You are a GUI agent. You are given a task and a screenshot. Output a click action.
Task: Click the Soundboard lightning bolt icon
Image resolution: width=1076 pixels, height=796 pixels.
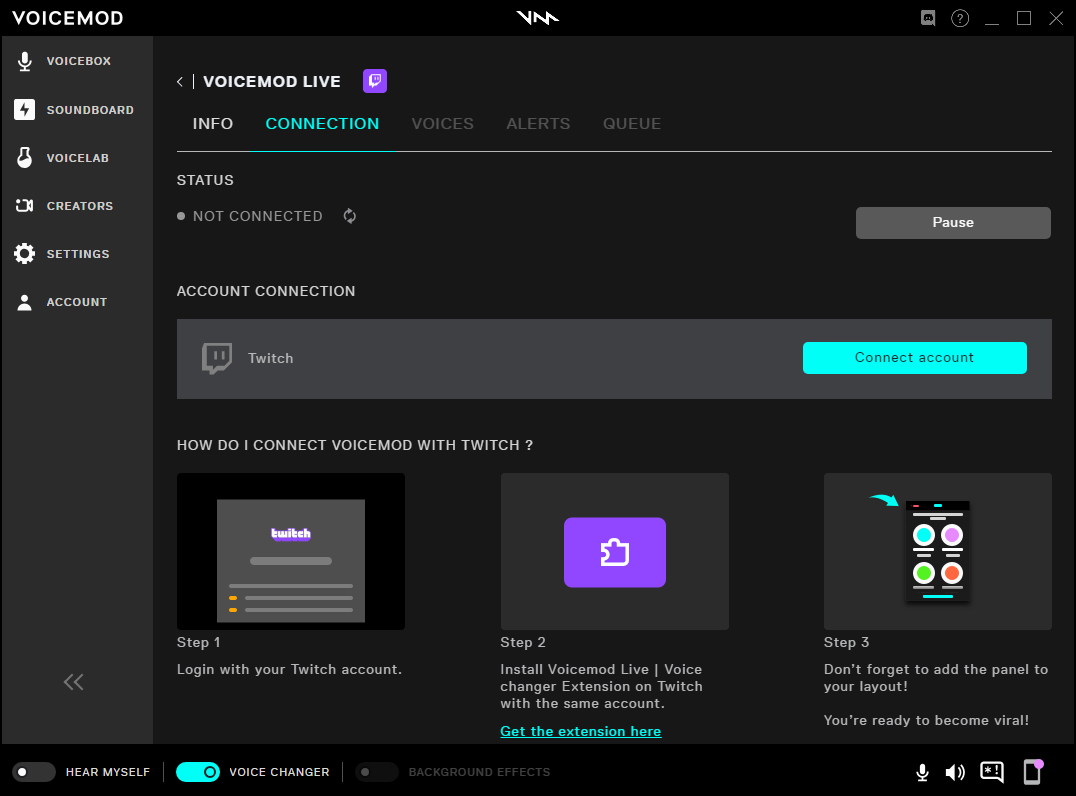point(25,110)
